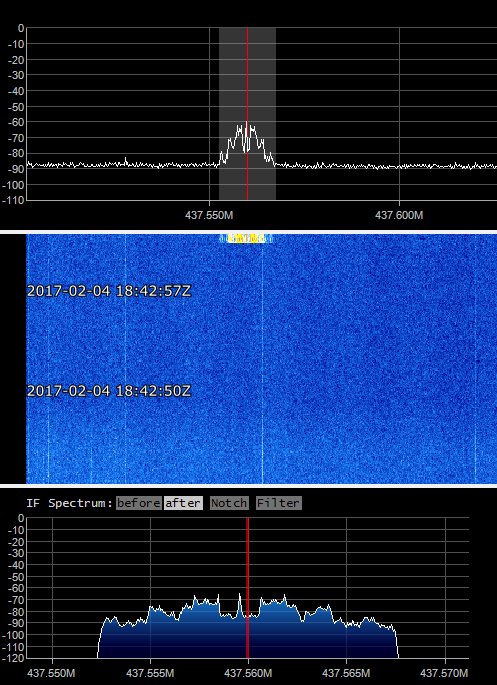
Task: Toggle the Filter button
Action: 278,503
